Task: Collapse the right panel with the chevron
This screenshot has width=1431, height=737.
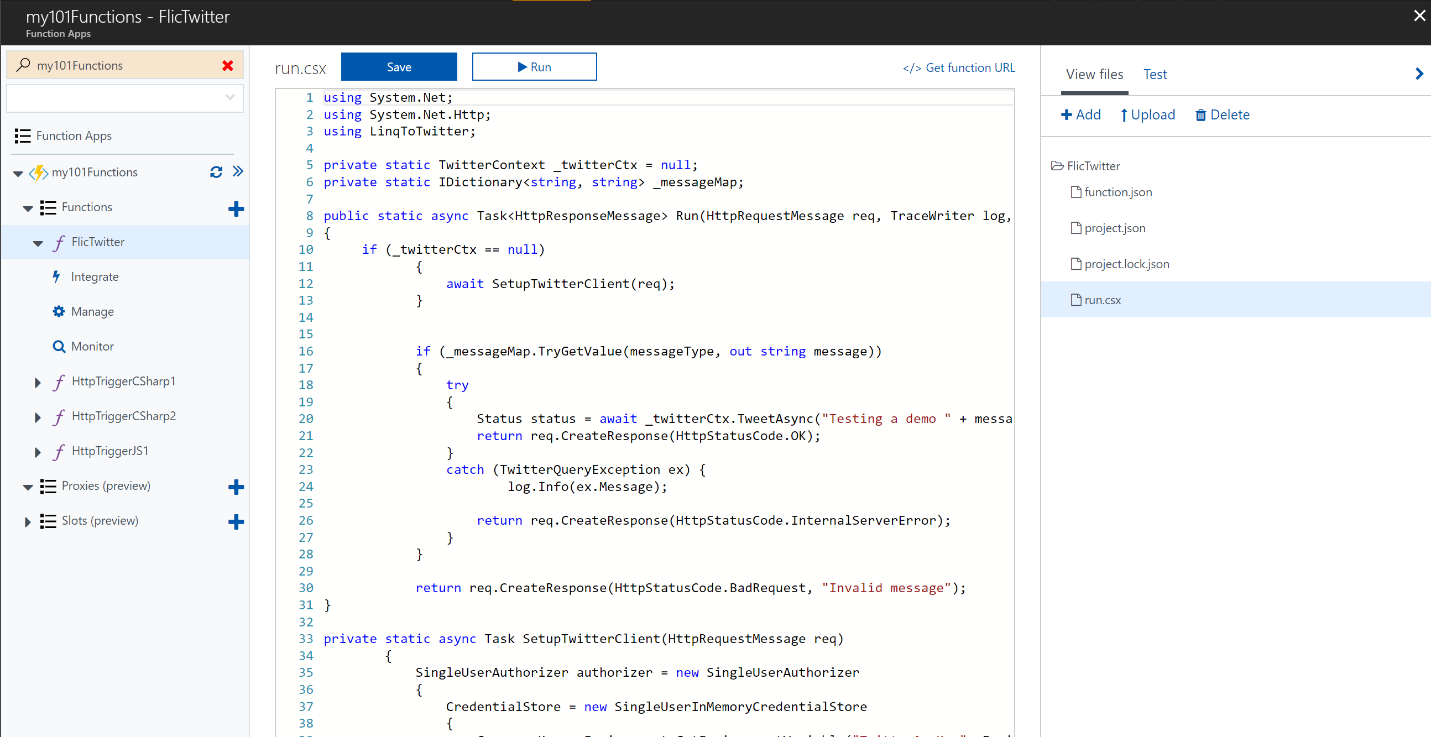Action: point(1419,74)
